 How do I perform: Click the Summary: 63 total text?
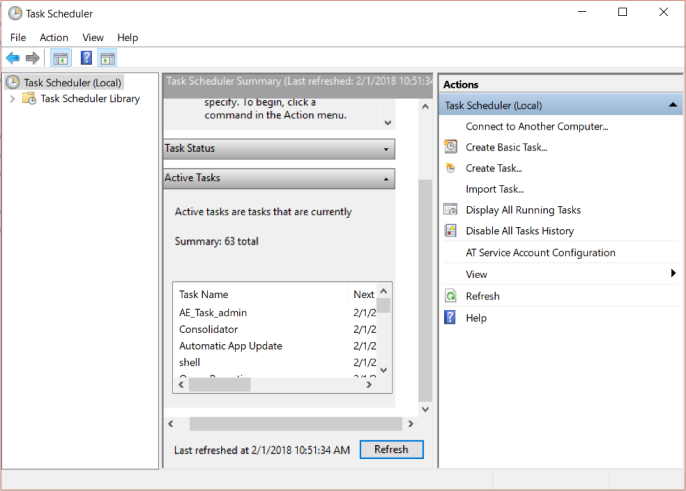(217, 242)
